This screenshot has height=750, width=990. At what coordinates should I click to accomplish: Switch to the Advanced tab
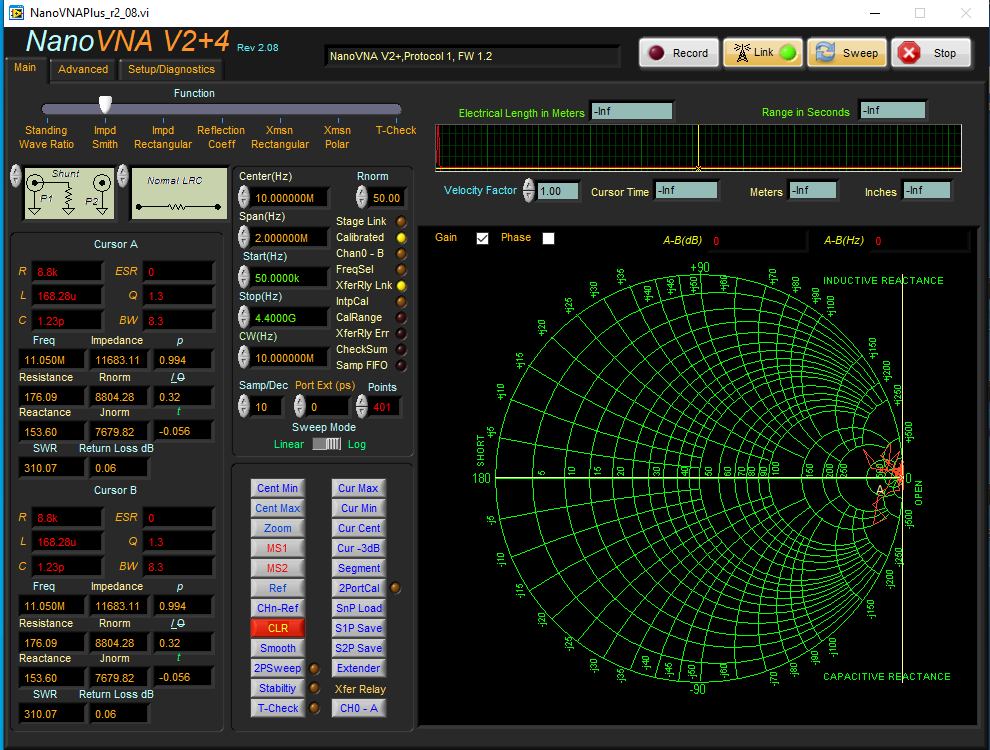(83, 69)
